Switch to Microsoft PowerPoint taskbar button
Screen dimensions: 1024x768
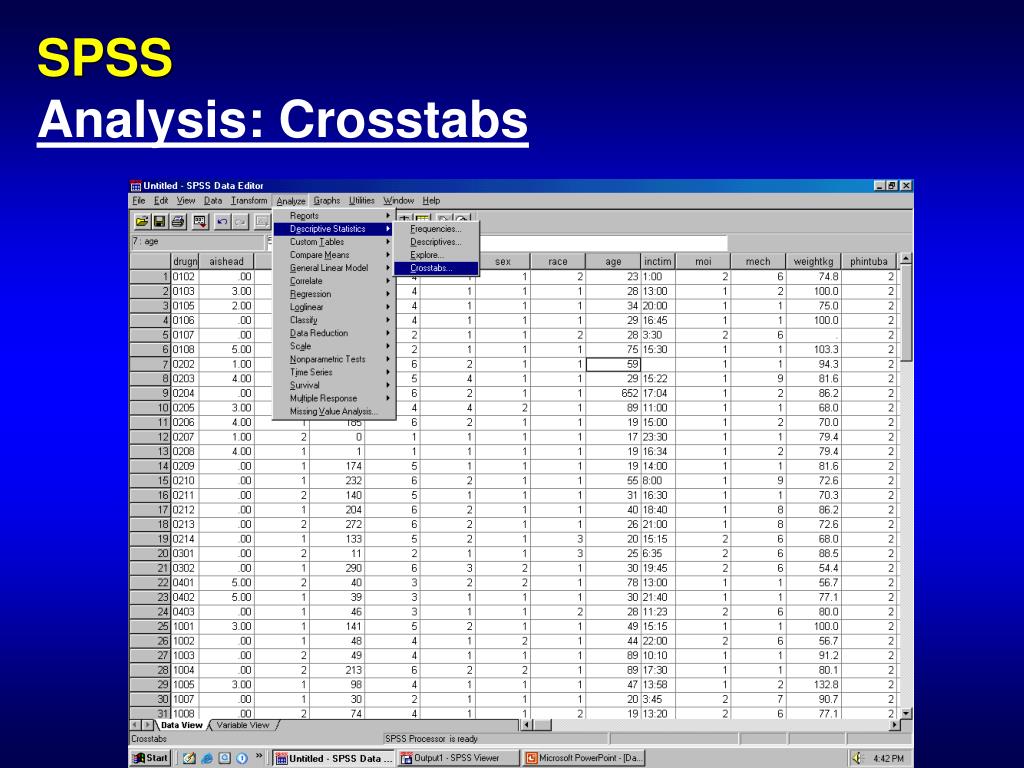[584, 758]
